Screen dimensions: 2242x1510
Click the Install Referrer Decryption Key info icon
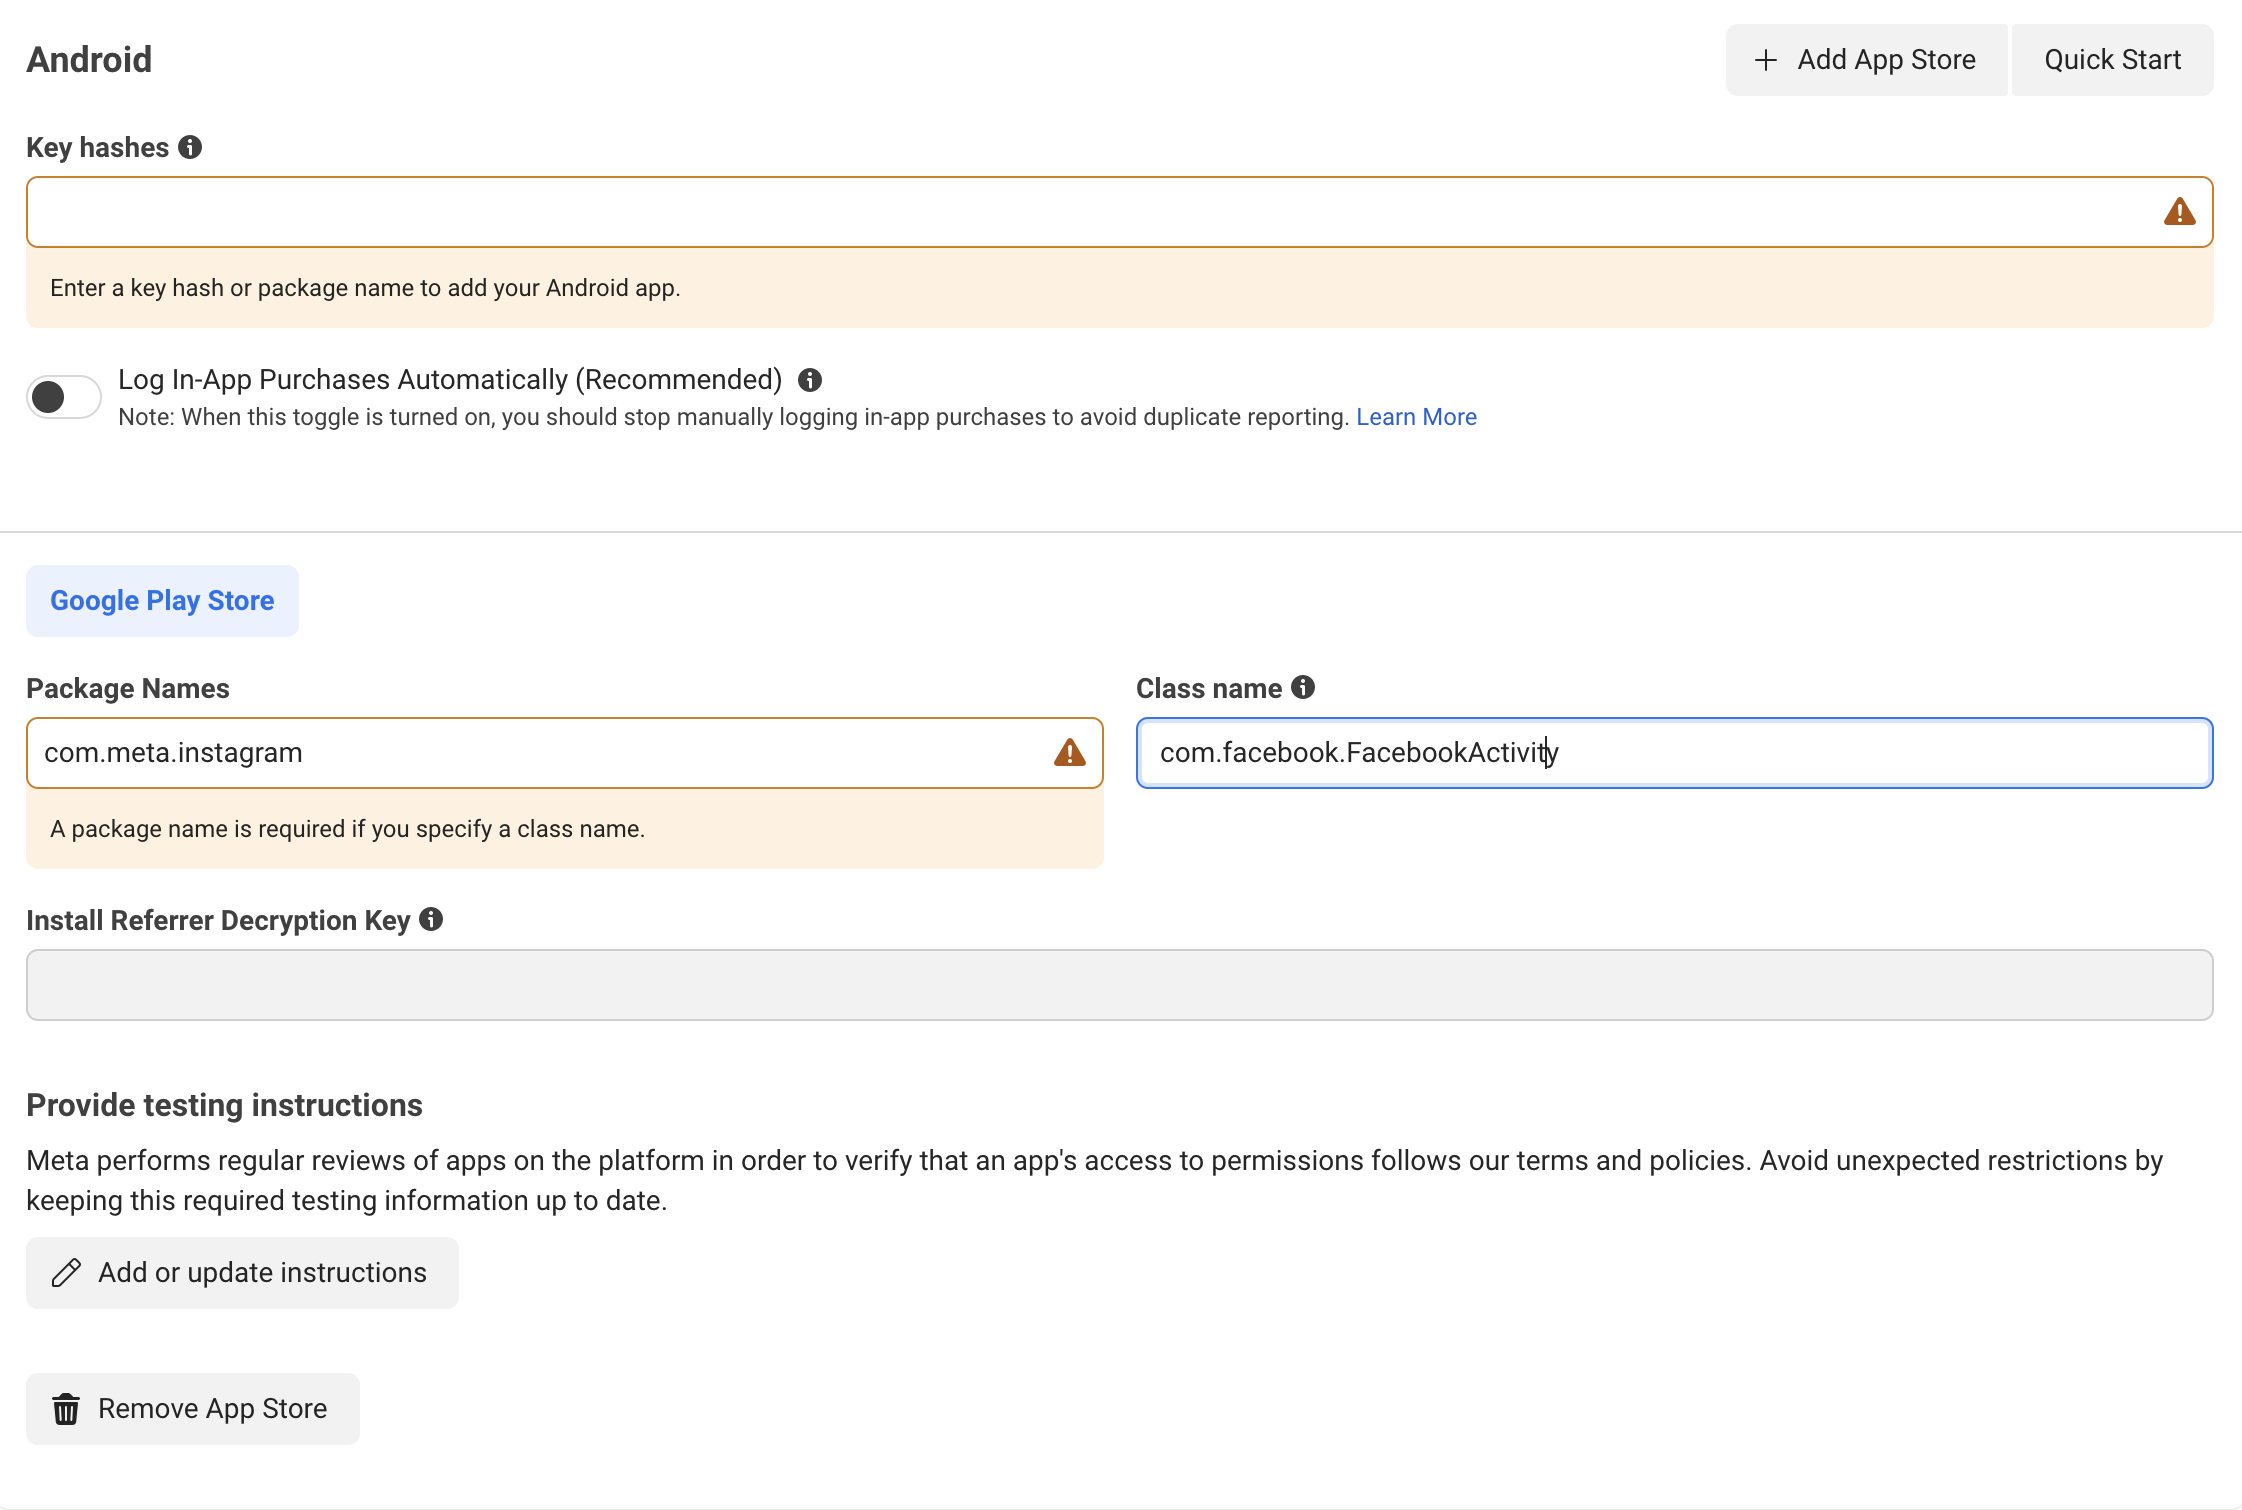coord(431,919)
